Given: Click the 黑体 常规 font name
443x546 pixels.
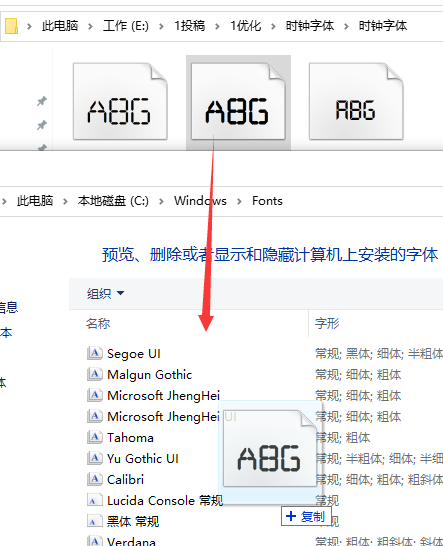Looking at the screenshot, I should pos(133,522).
